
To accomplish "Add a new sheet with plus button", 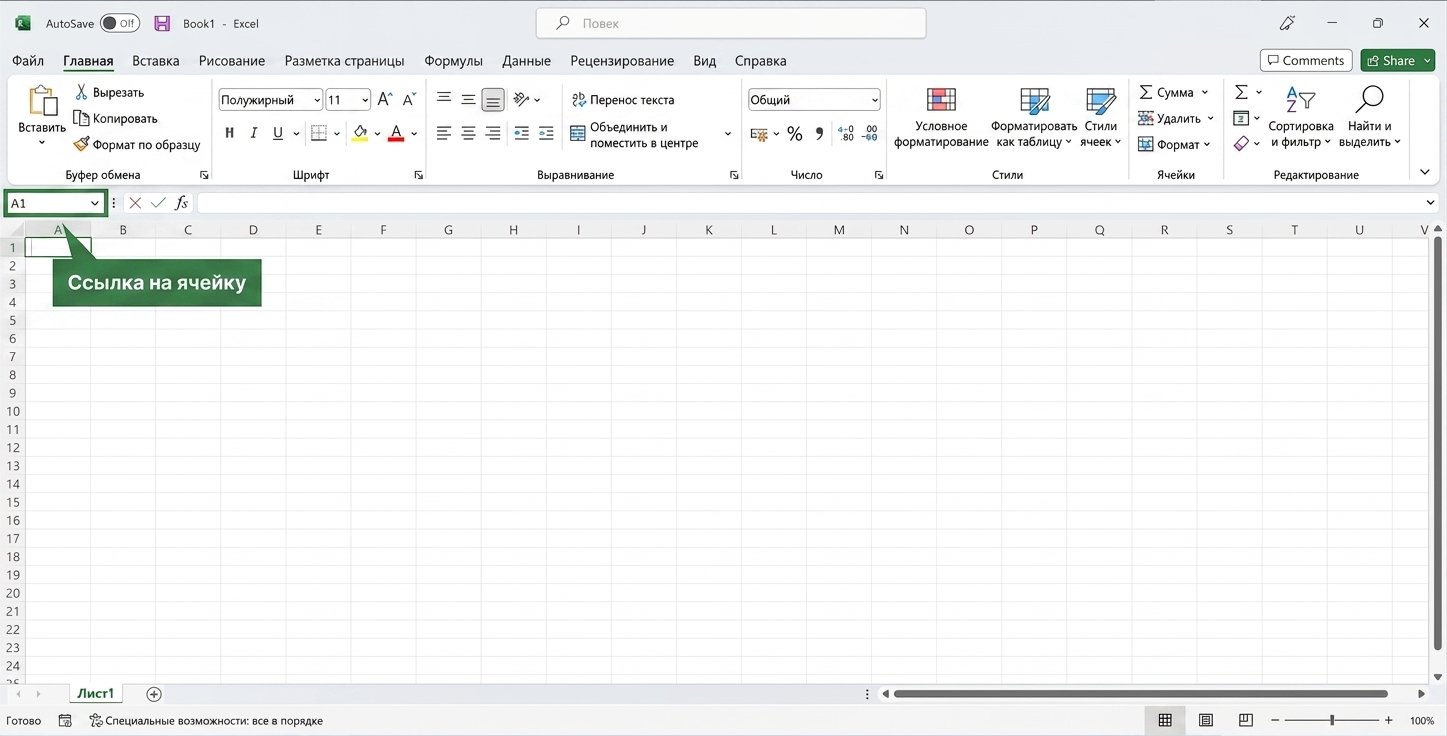I will pyautogui.click(x=154, y=694).
